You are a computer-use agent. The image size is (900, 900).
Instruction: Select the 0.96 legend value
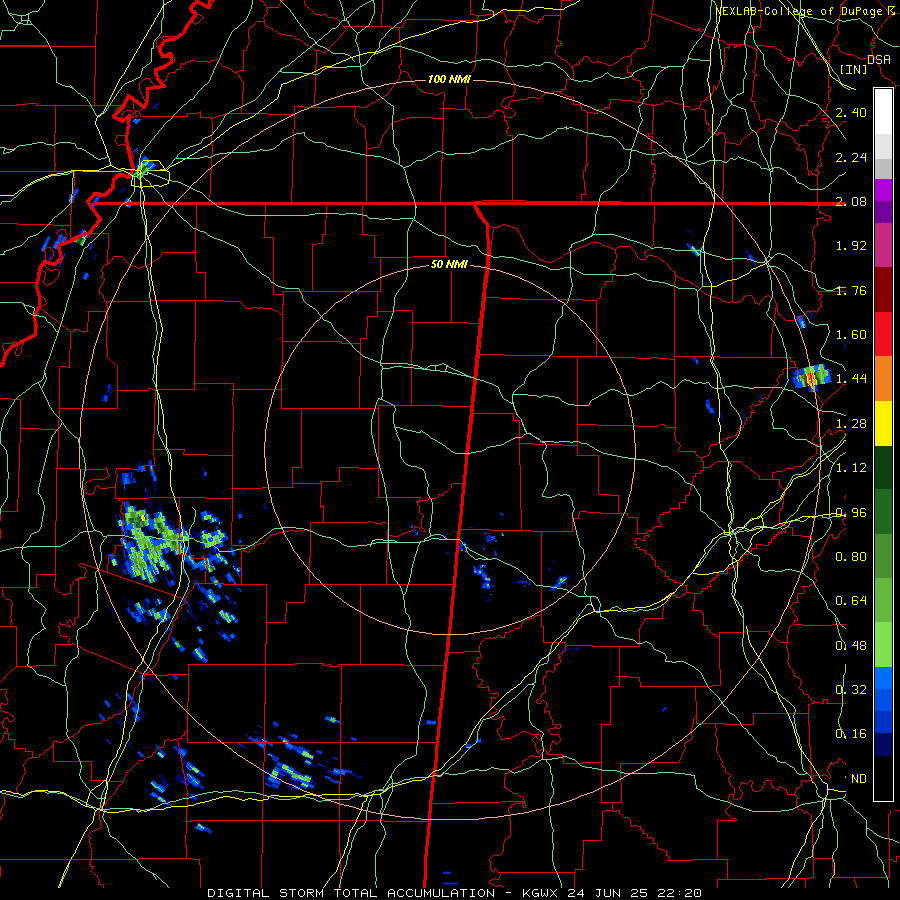pos(851,513)
